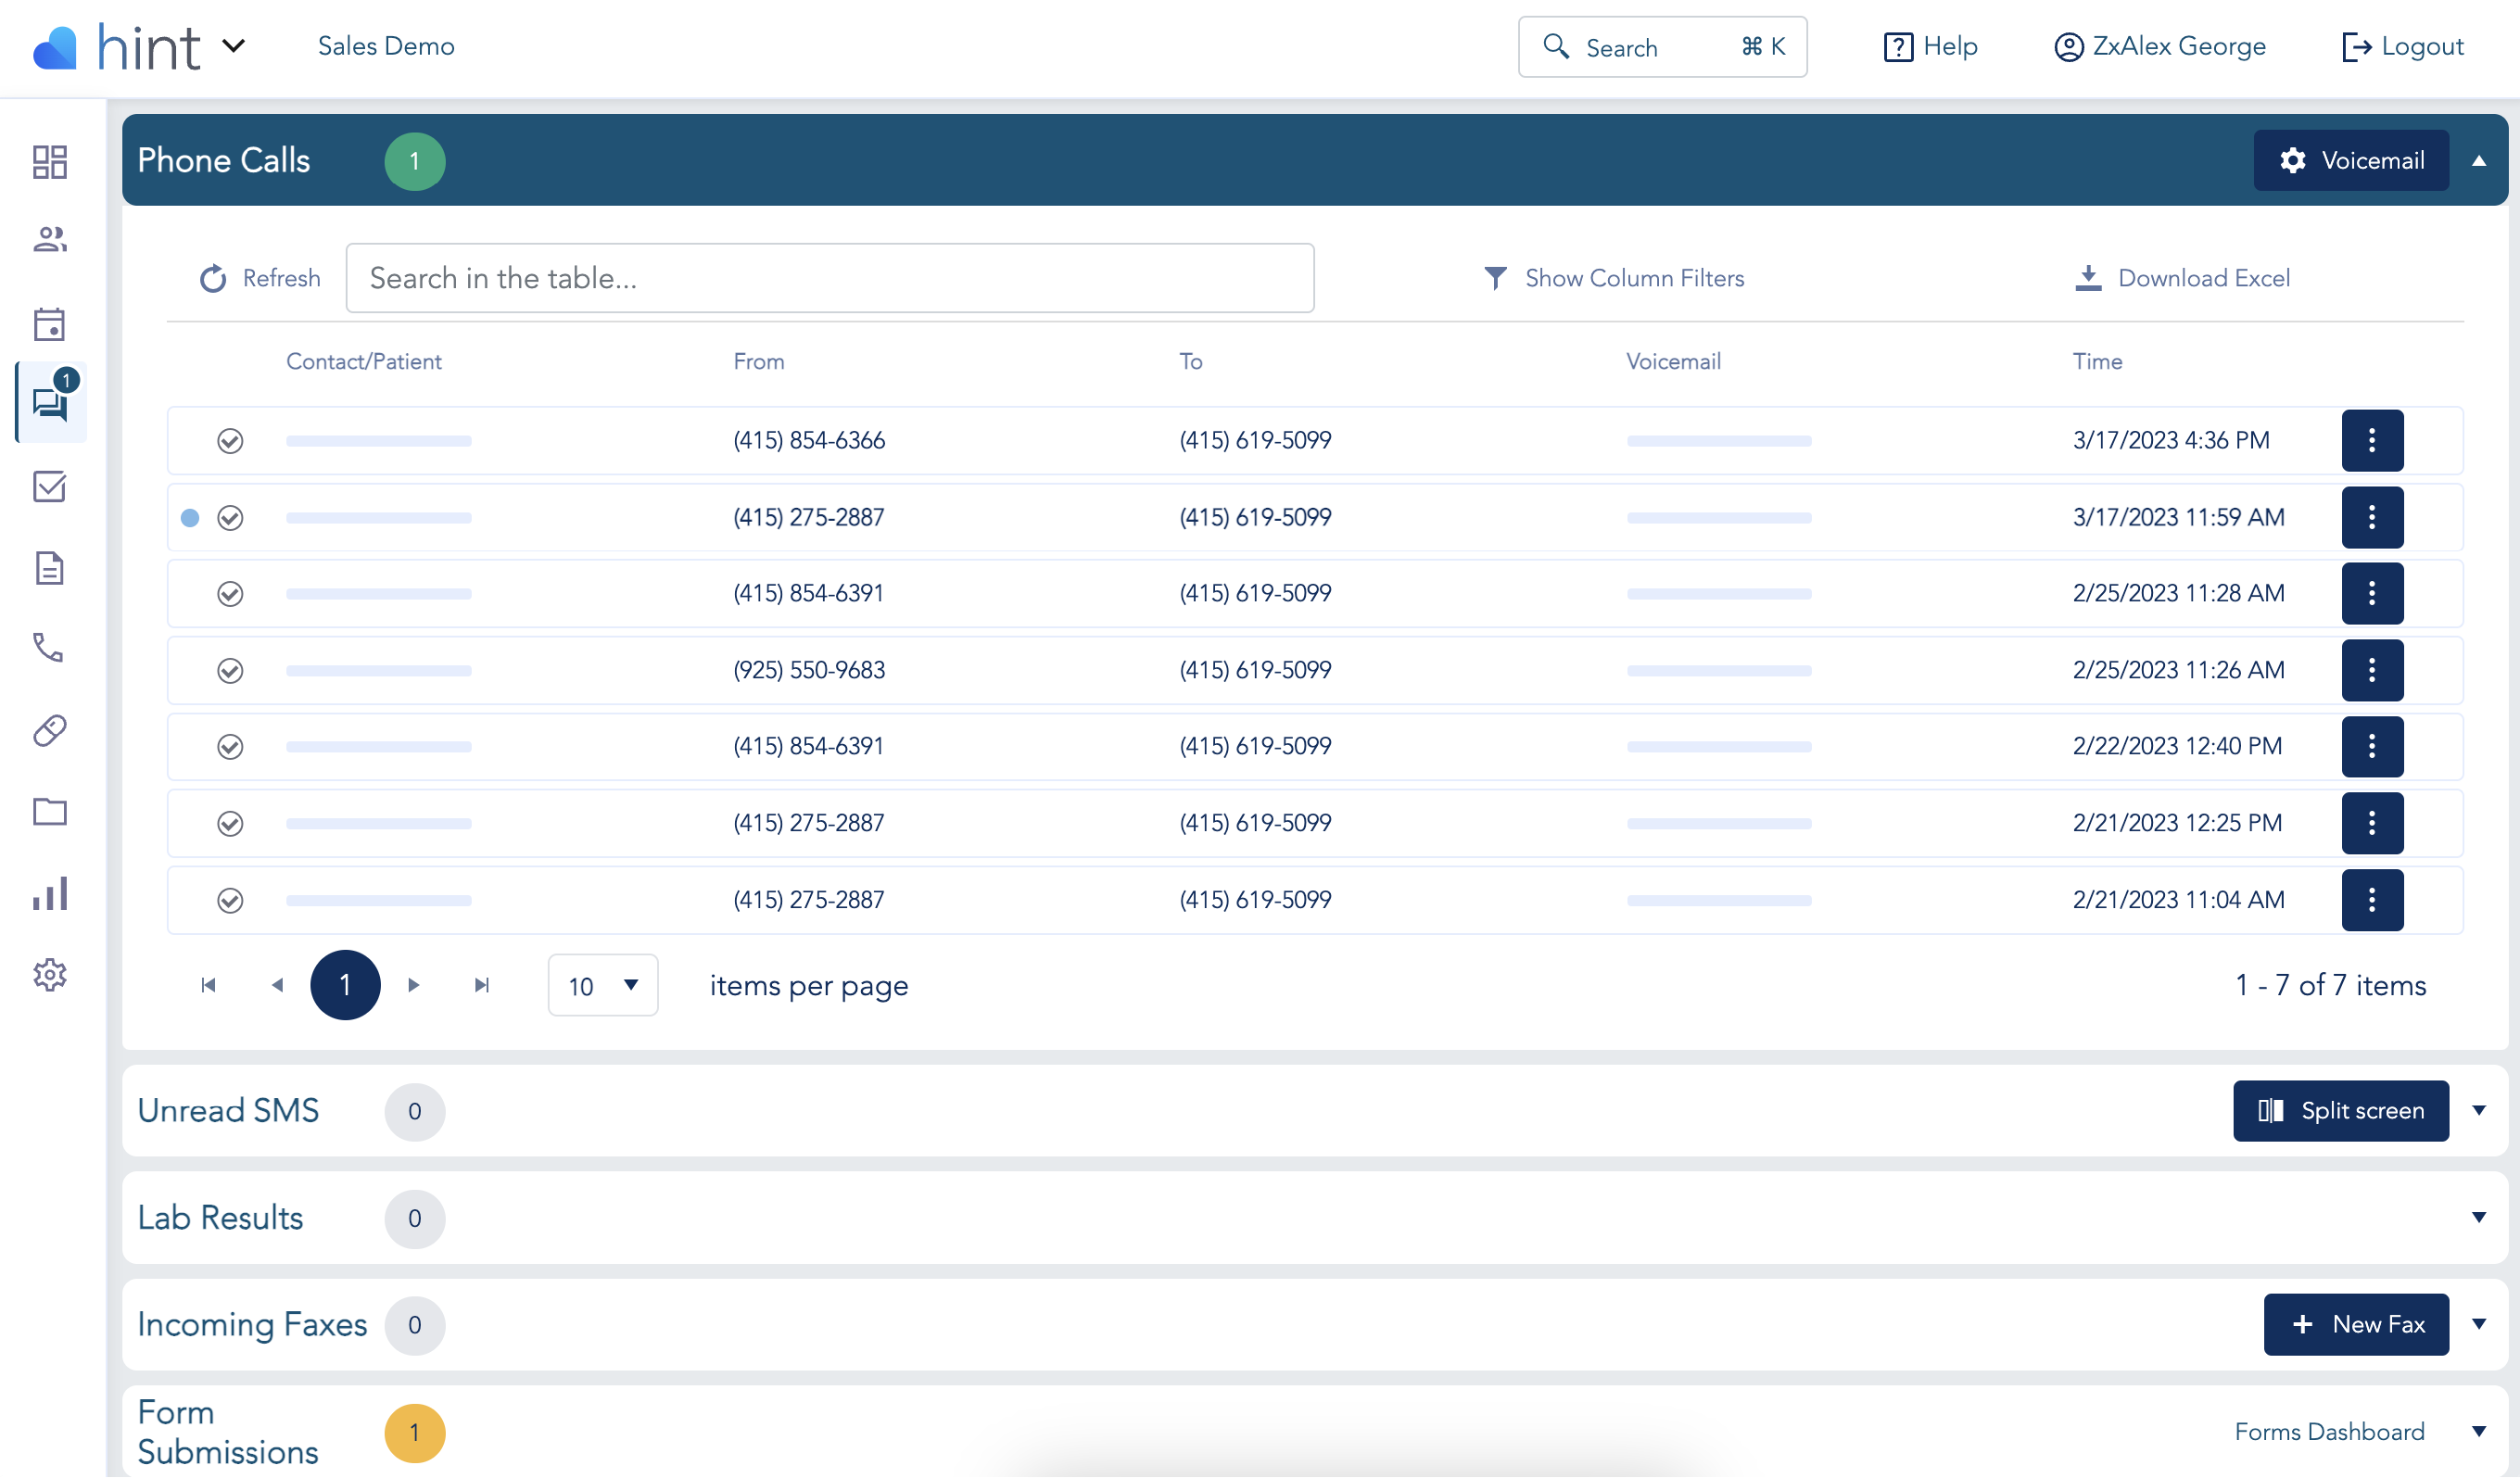Click the Refresh button
Image resolution: width=2520 pixels, height=1478 pixels.
pos(260,276)
